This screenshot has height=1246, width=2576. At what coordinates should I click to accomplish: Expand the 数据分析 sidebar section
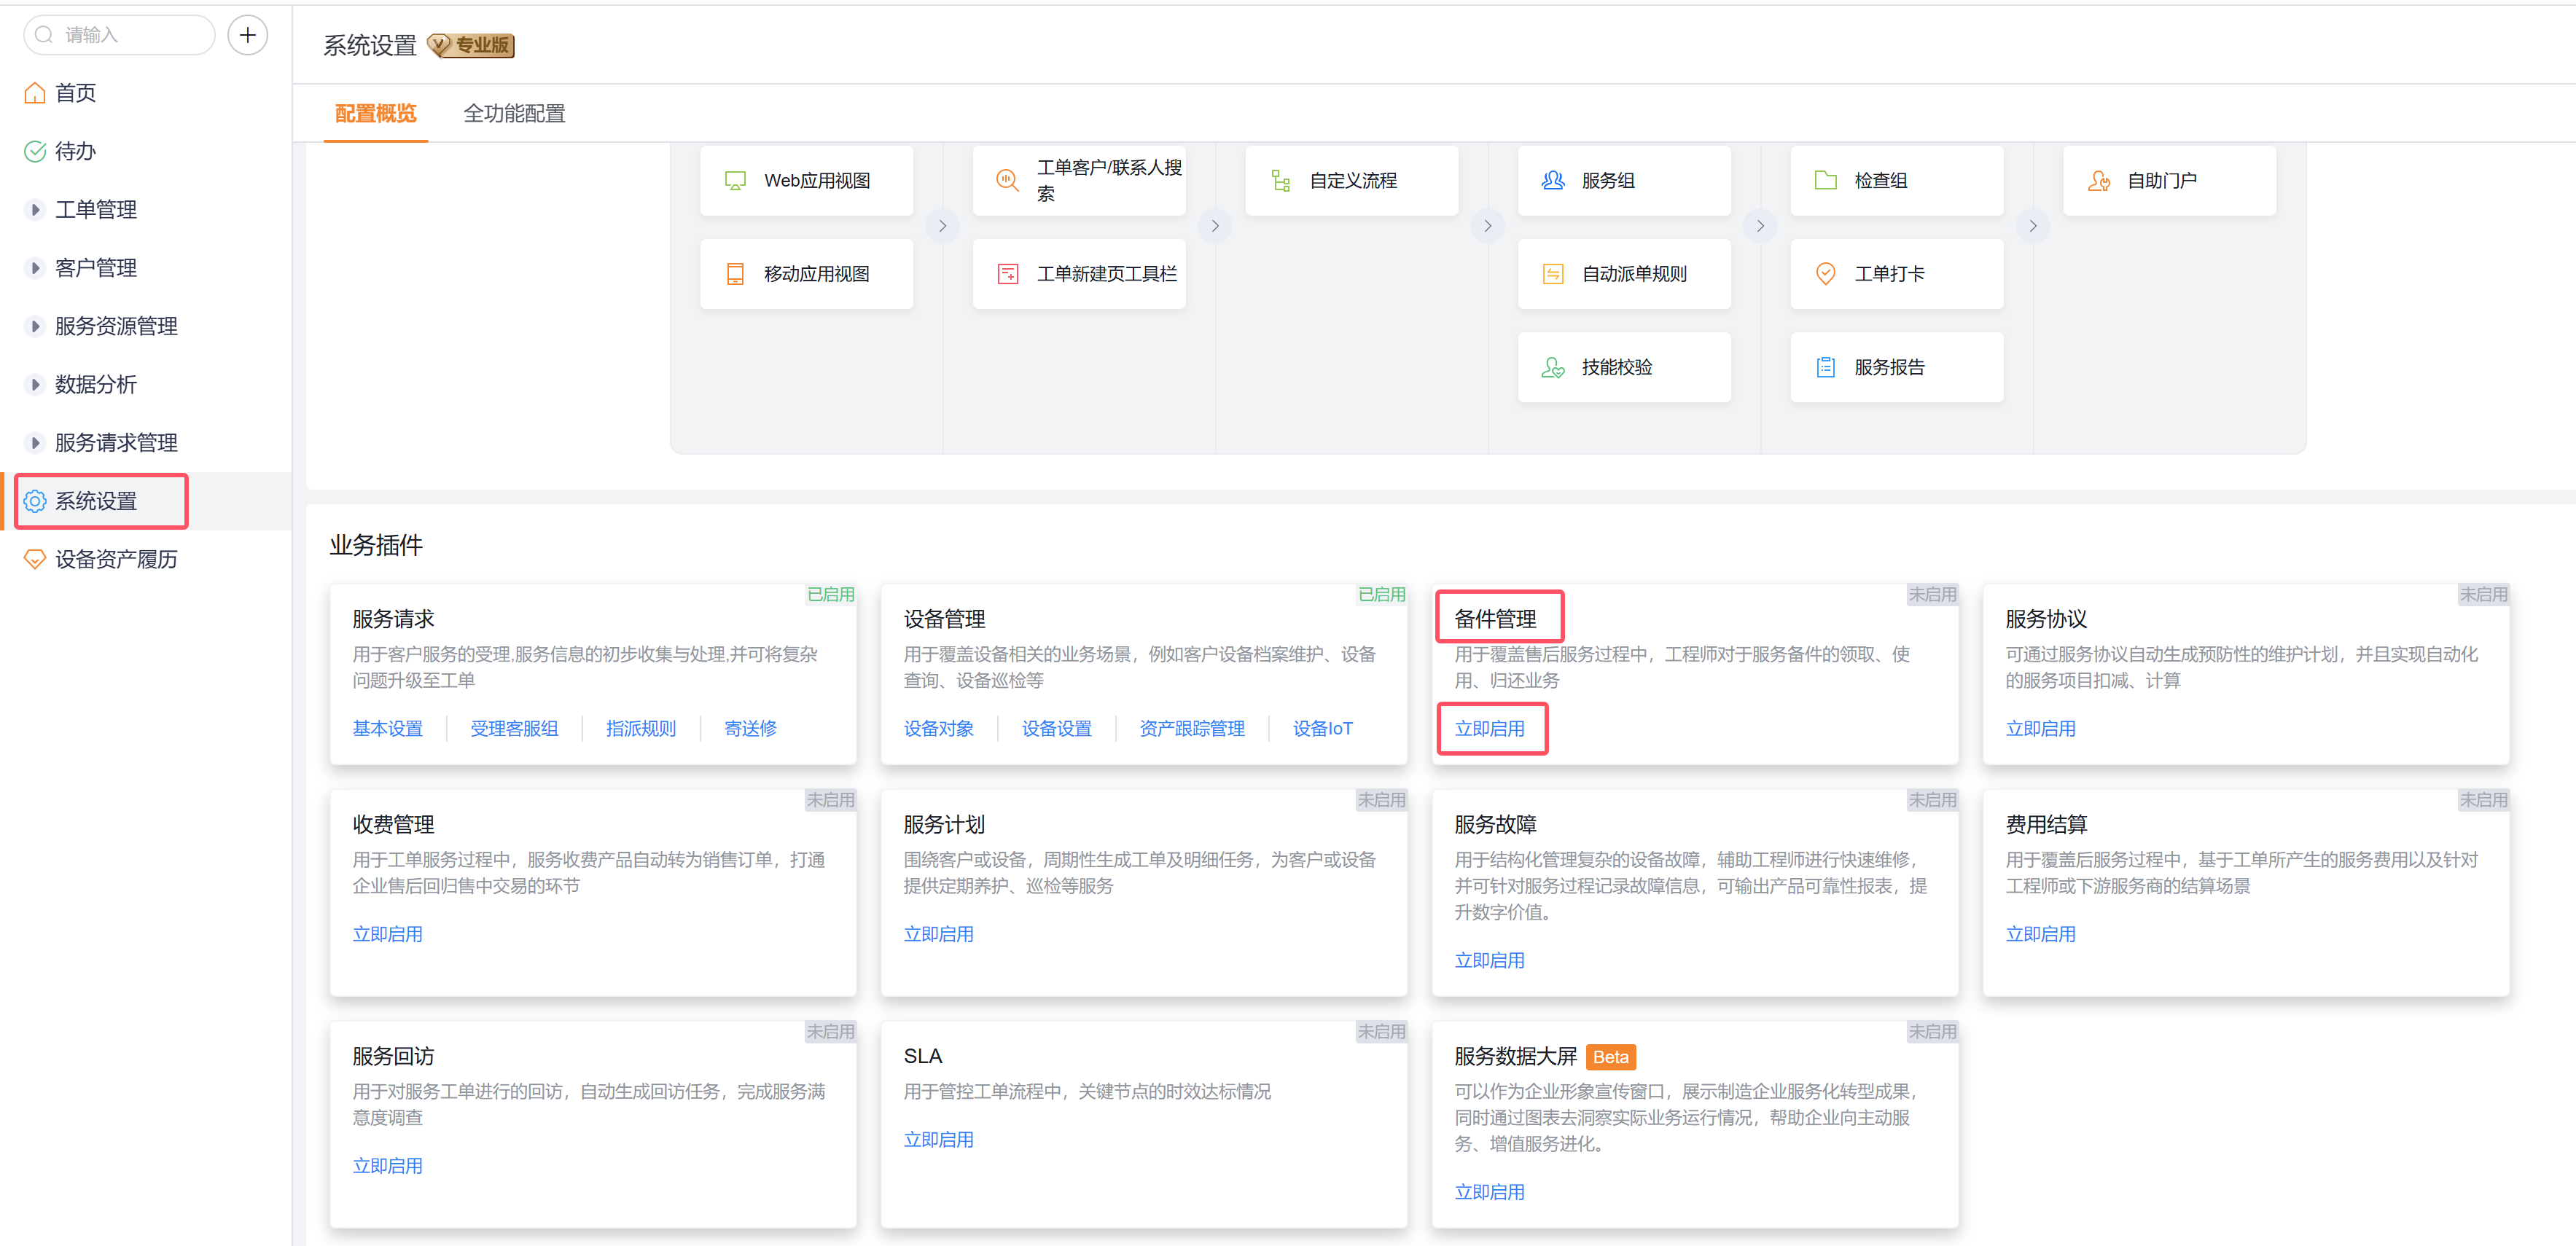35,385
